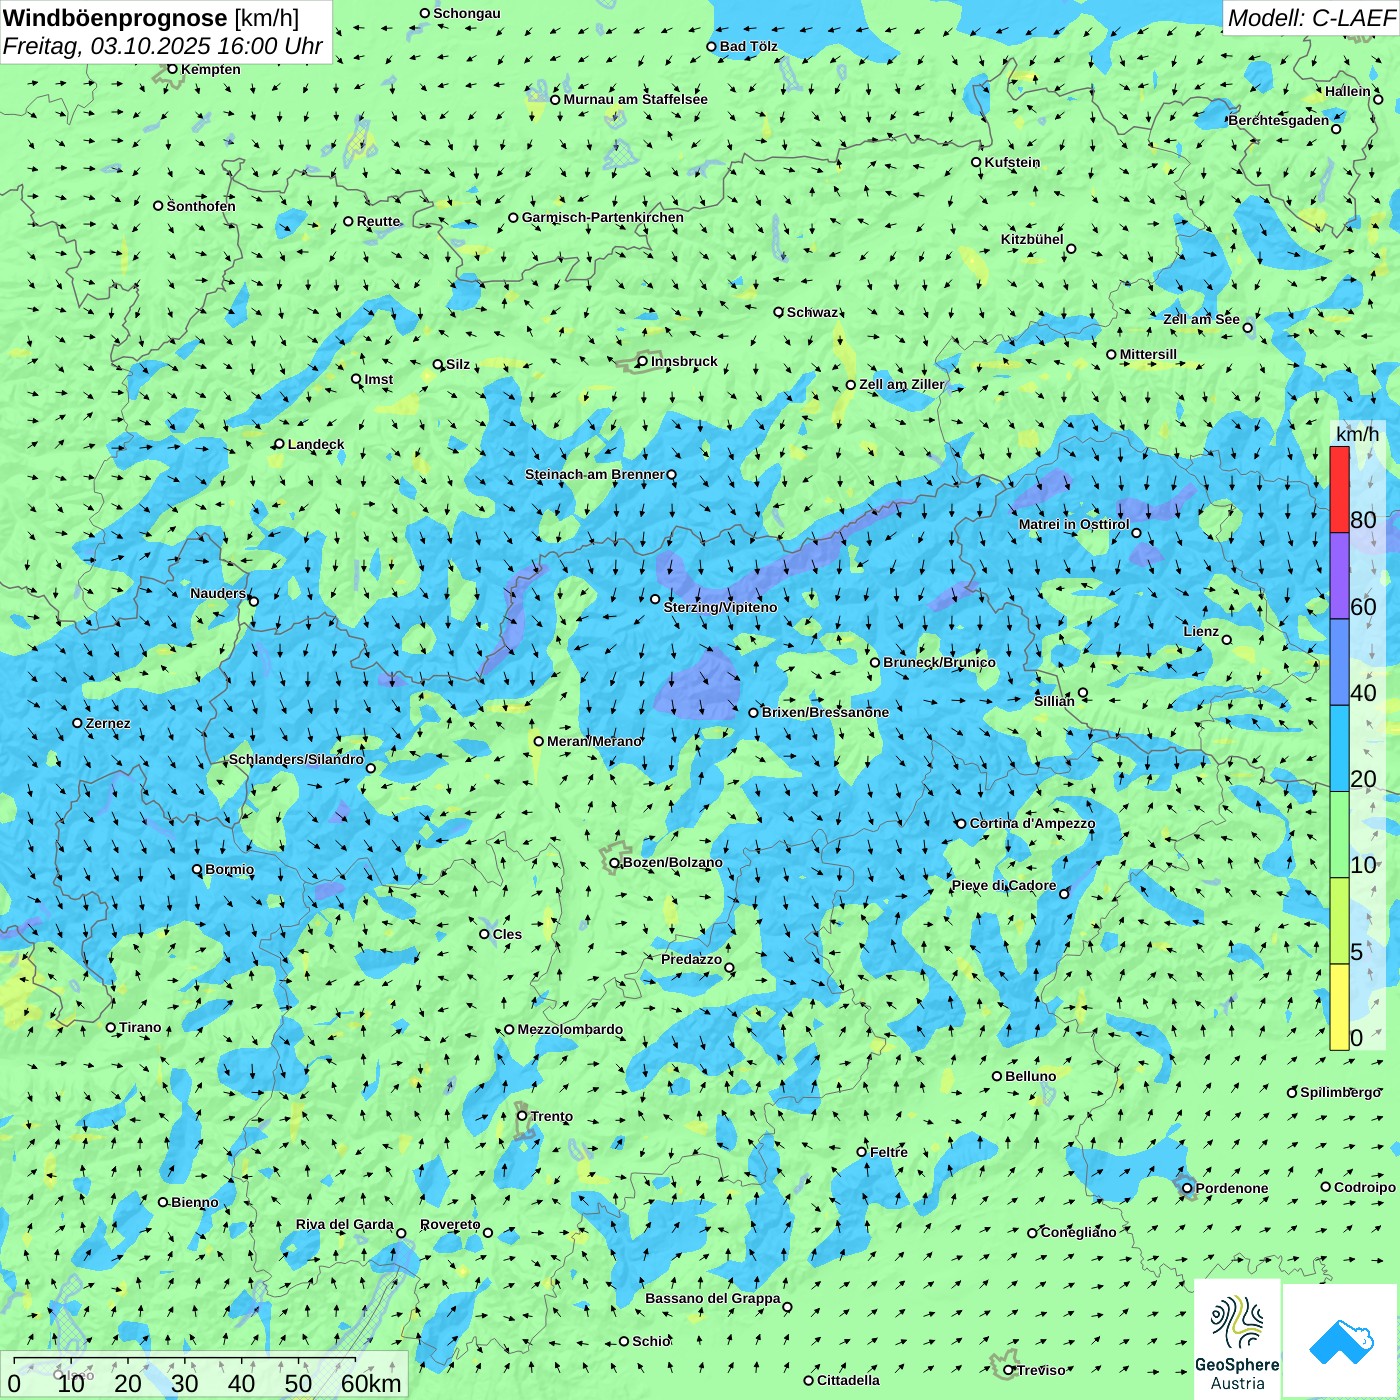Screen dimensions: 1400x1400
Task: Click the light blue 20-40 legend color
Action: 1339,749
